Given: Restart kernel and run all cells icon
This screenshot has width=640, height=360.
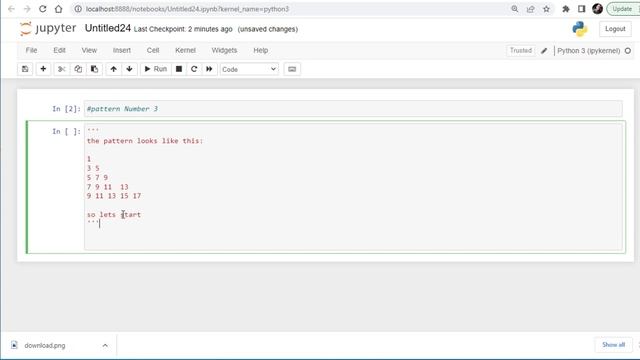Looking at the screenshot, I should click(x=209, y=69).
